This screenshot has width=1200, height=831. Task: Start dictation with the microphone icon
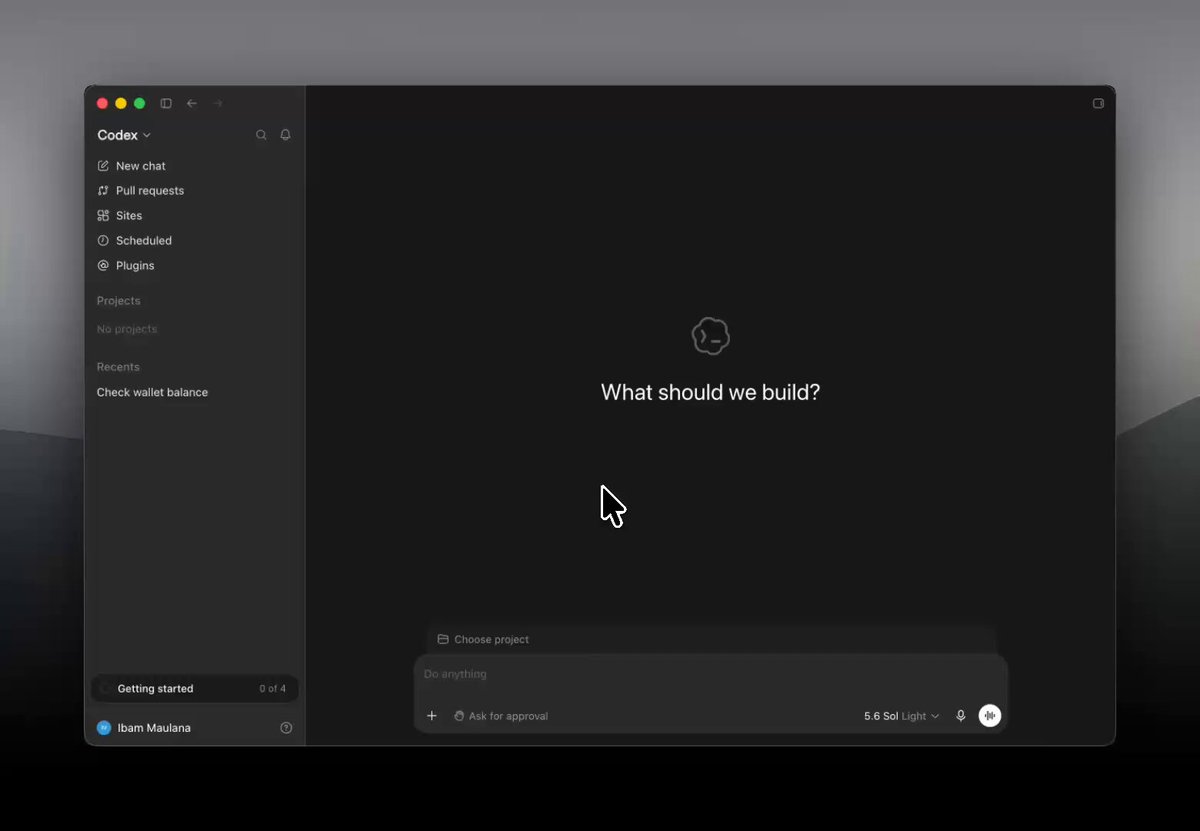[x=961, y=716]
